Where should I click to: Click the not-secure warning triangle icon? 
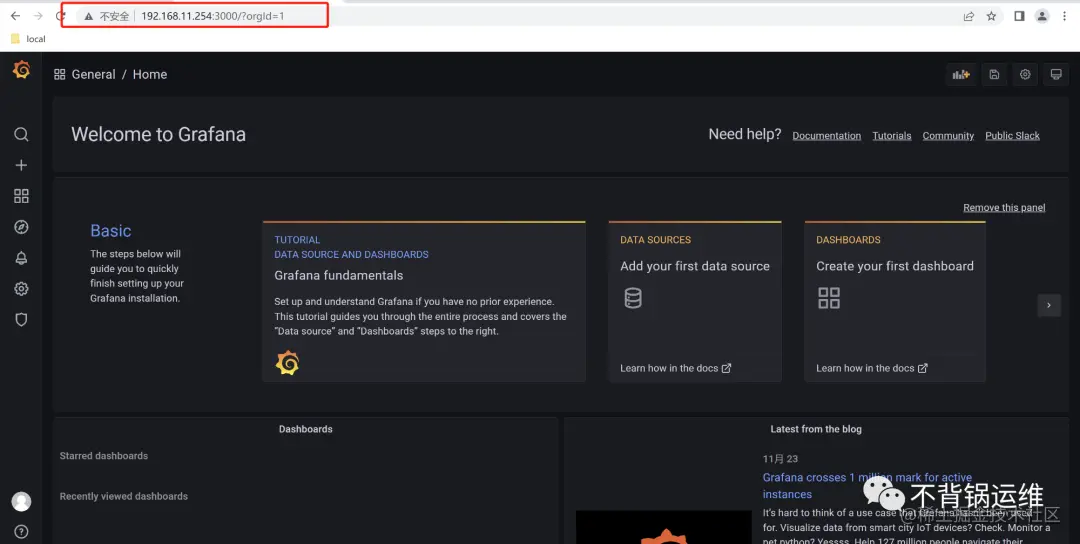89,16
